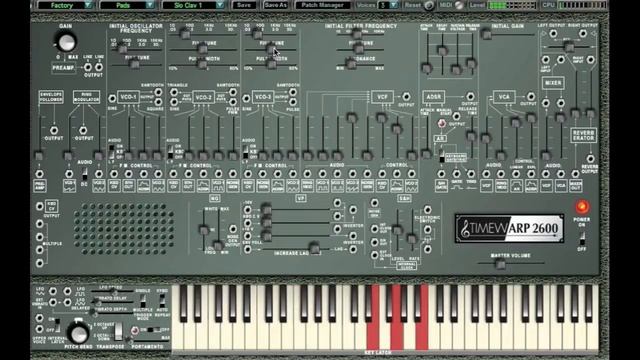Screen dimensions: 640x360
Task: Toggle Single/Multiple trigger mode switch
Action: coord(143,301)
